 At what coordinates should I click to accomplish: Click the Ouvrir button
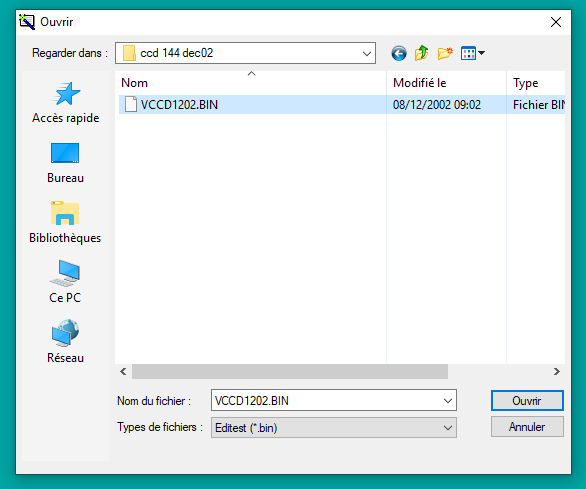click(527, 401)
